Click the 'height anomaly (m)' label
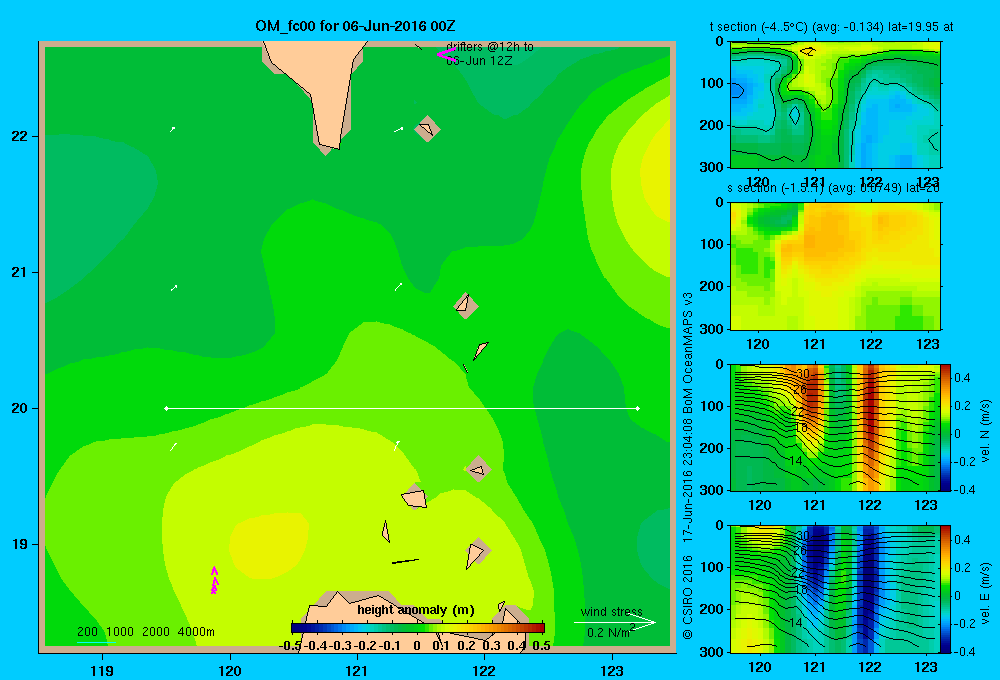 point(416,610)
